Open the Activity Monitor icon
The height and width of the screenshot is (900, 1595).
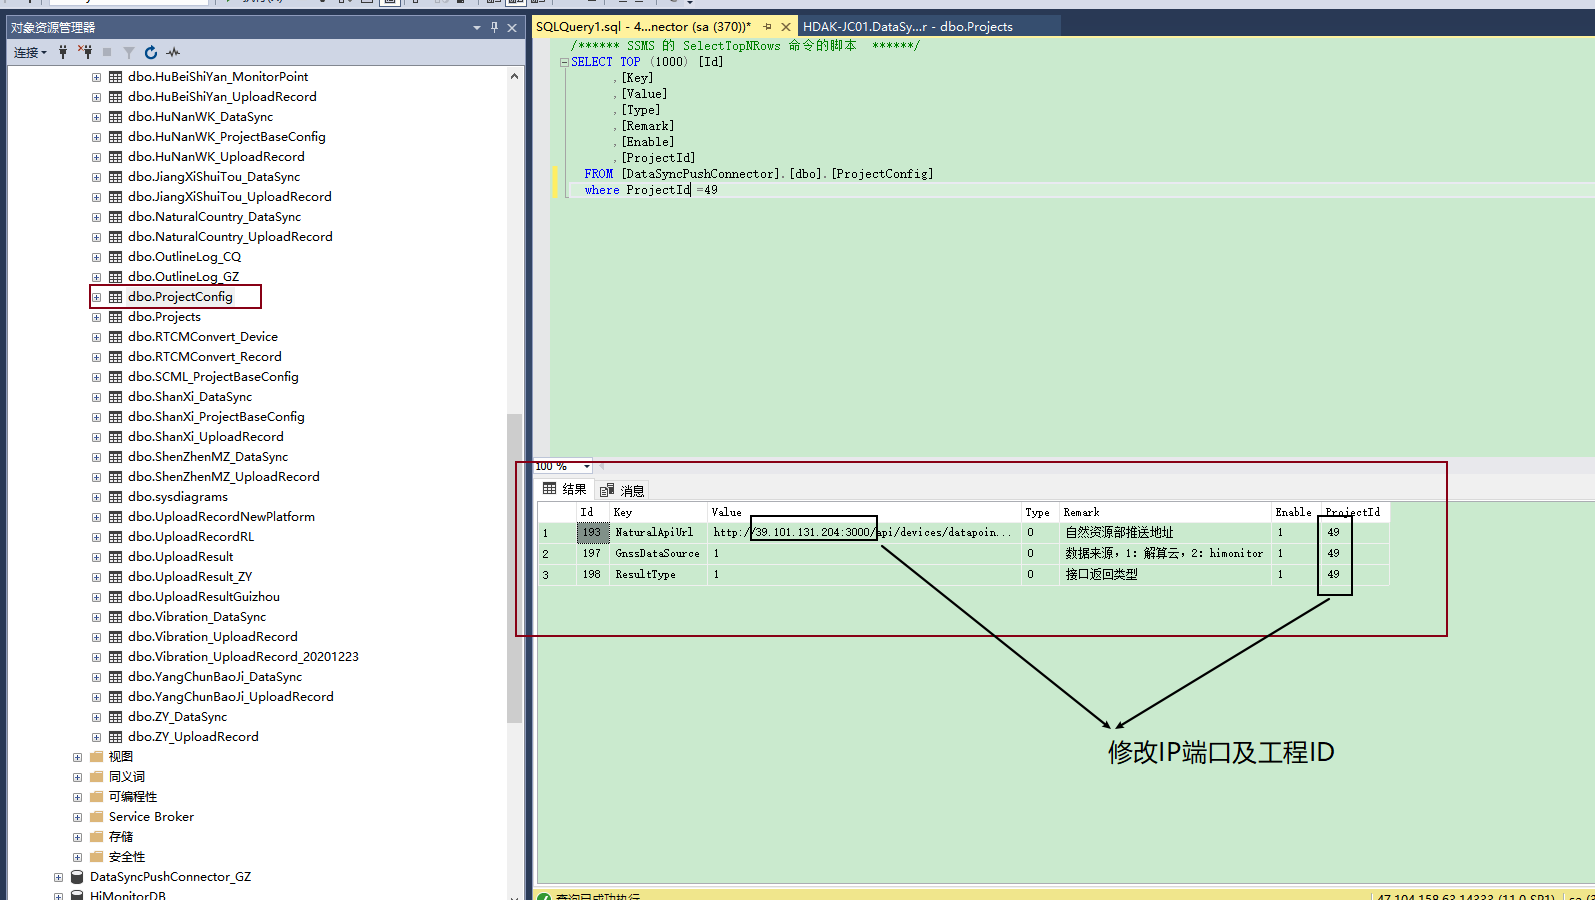173,52
